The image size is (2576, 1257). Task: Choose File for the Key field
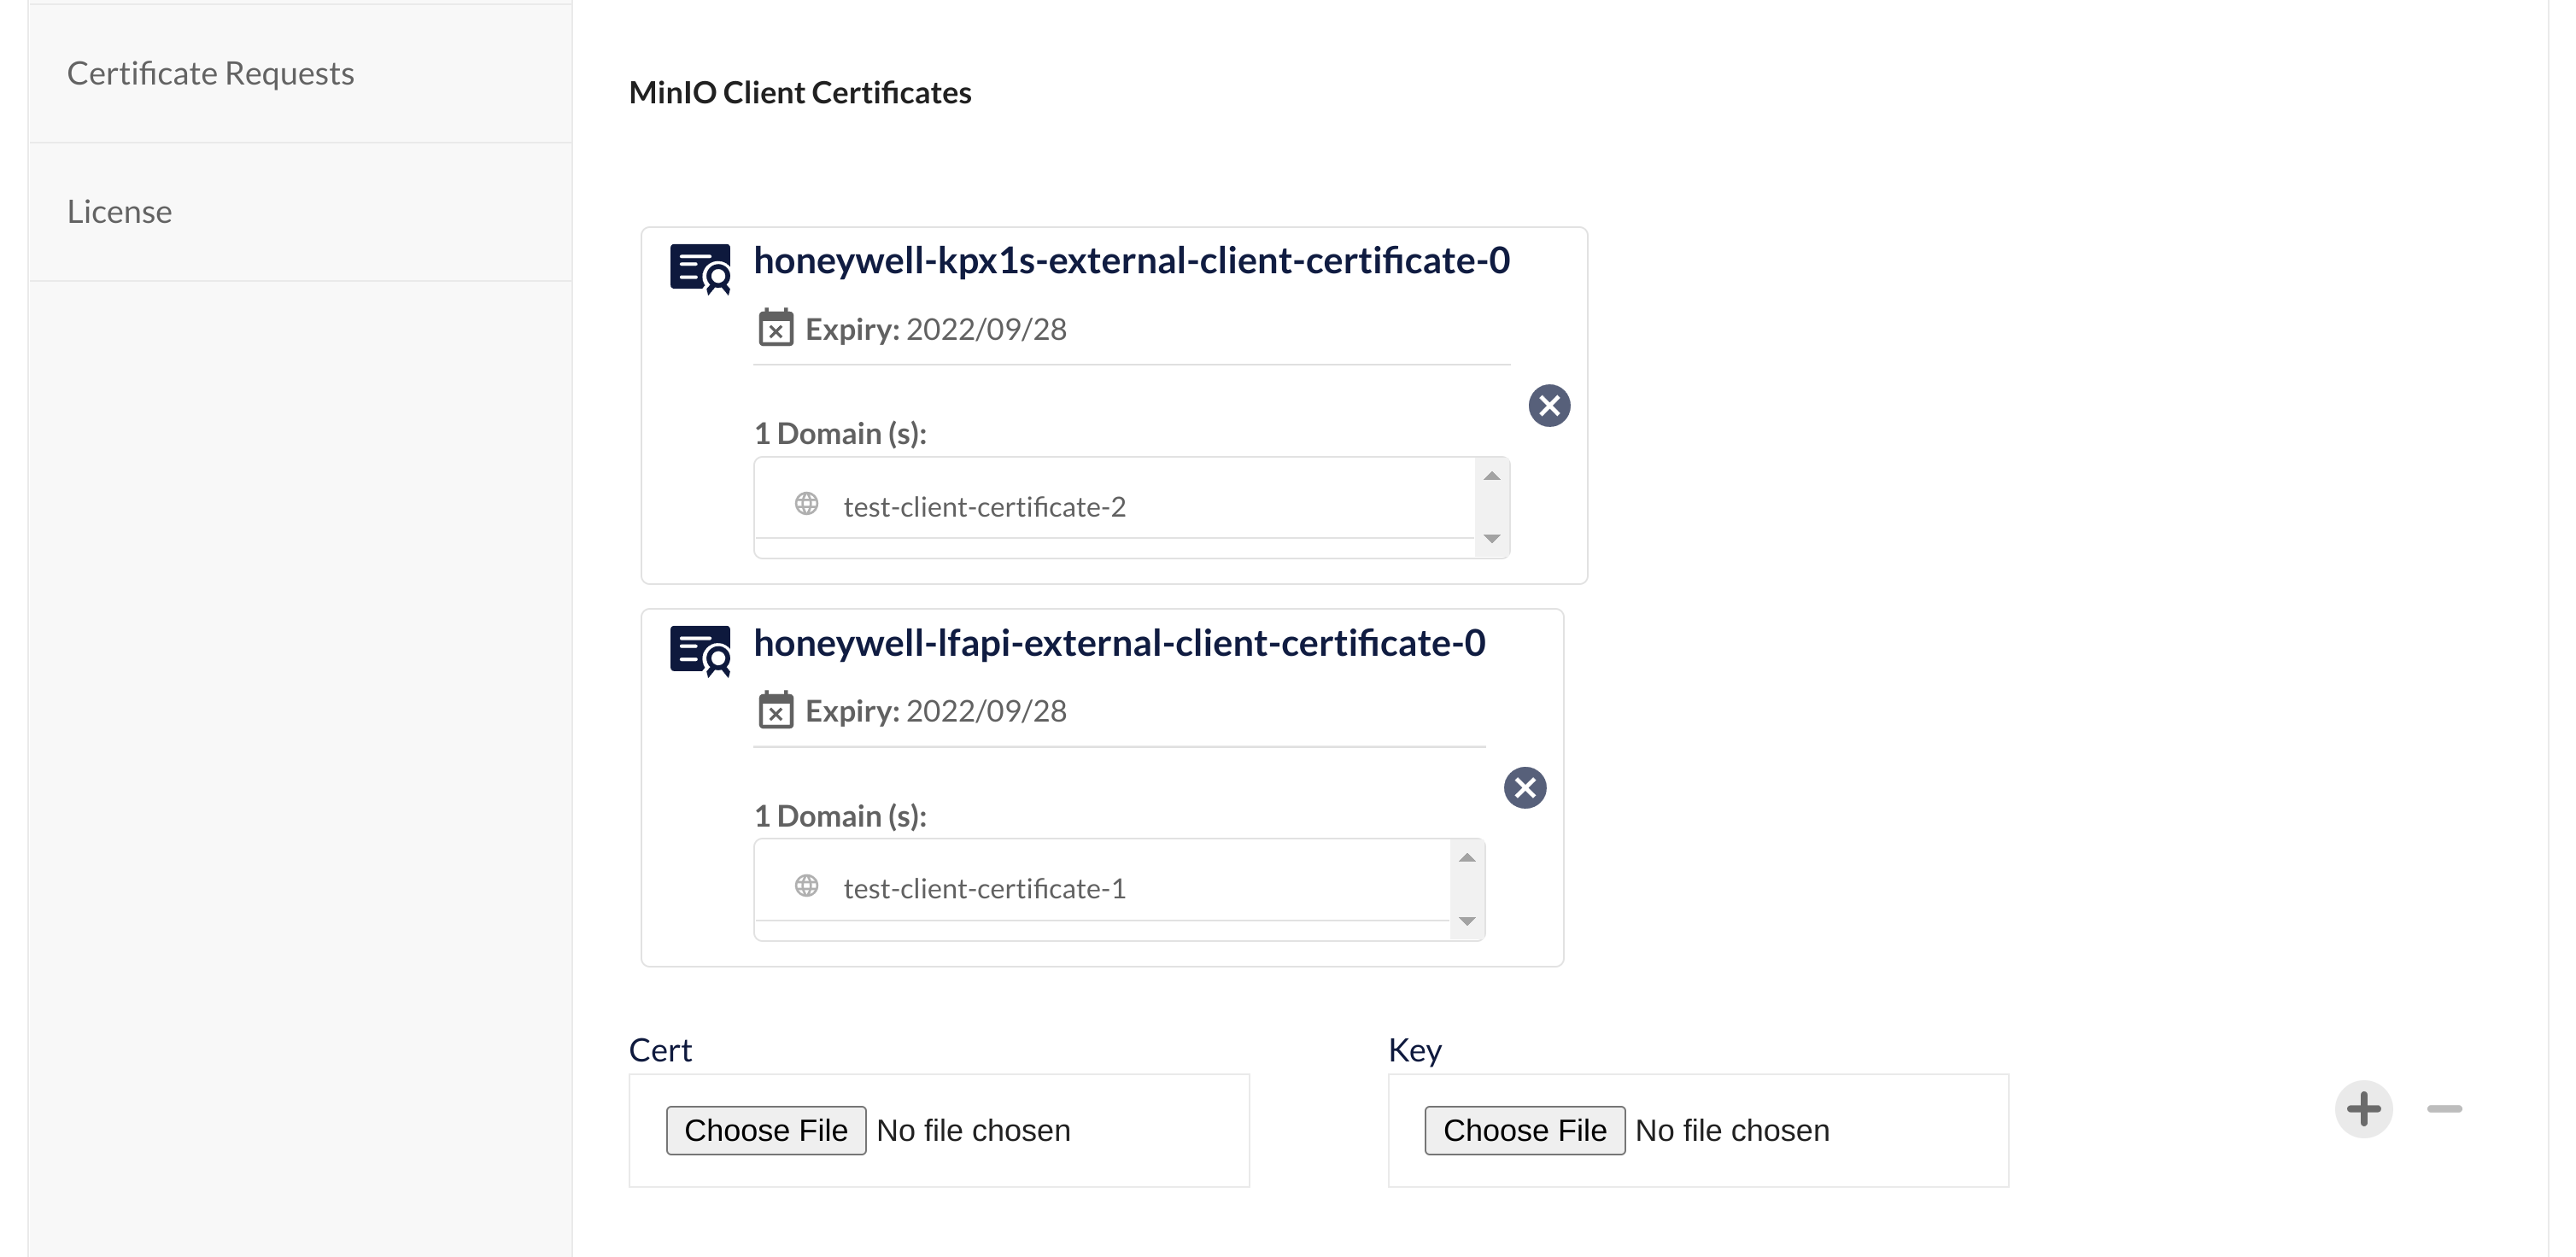1524,1130
